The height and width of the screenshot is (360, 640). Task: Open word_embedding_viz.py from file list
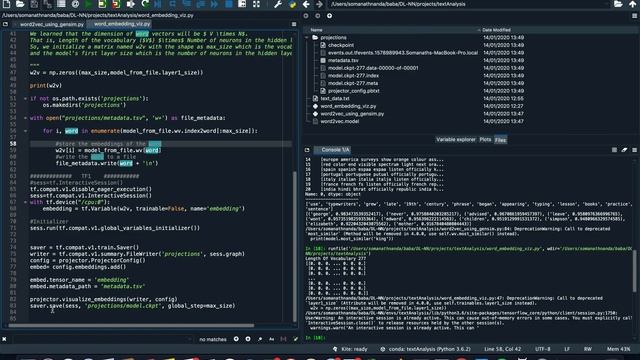click(348, 106)
